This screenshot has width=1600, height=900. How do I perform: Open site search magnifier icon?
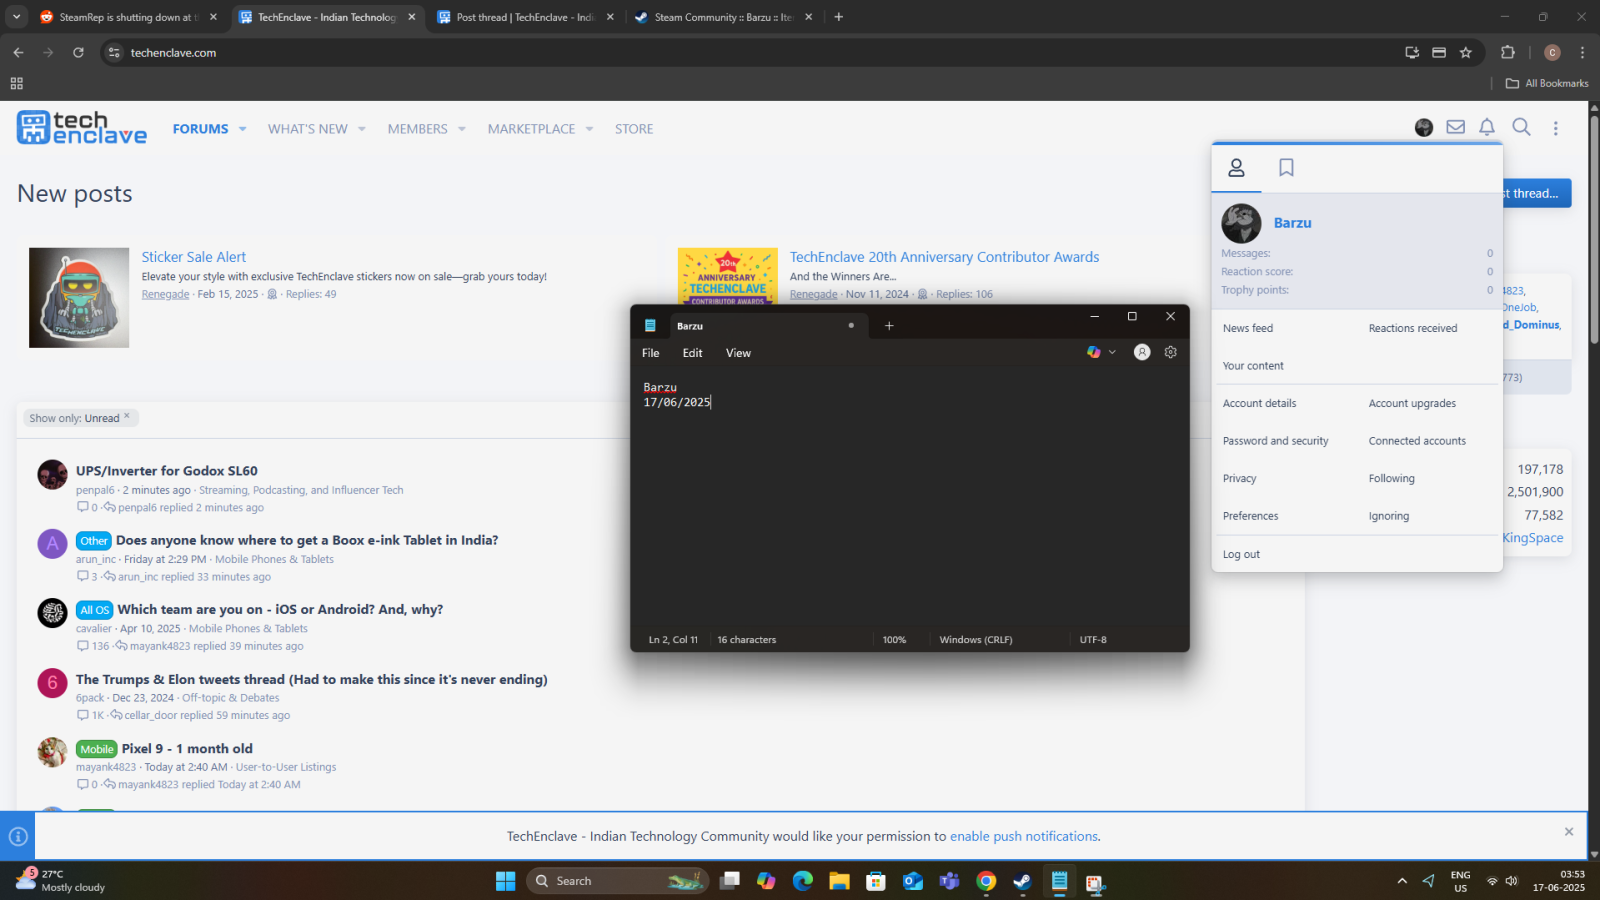click(x=1521, y=127)
